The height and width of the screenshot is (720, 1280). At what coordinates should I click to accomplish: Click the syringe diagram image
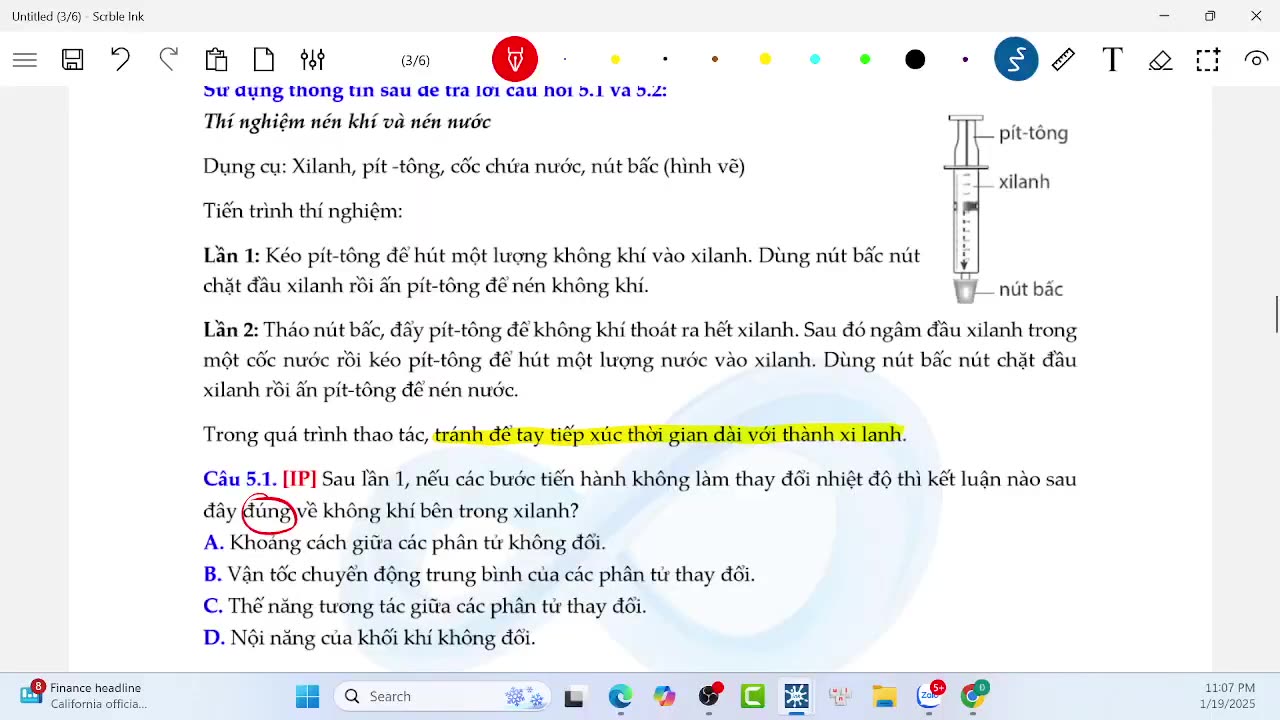click(x=966, y=208)
